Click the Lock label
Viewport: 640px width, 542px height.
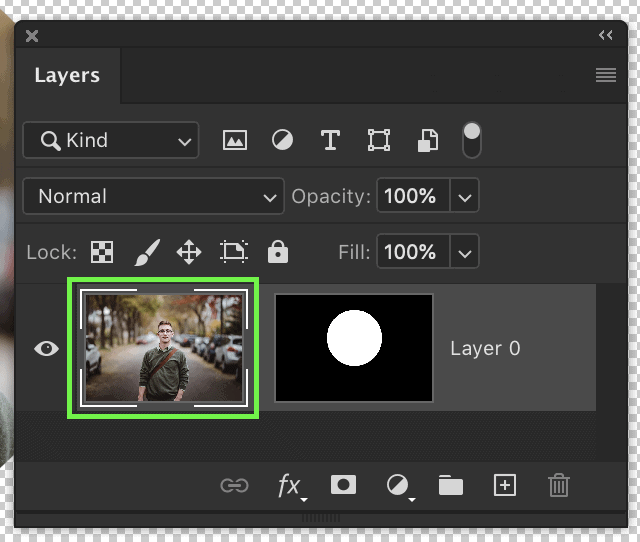point(51,252)
